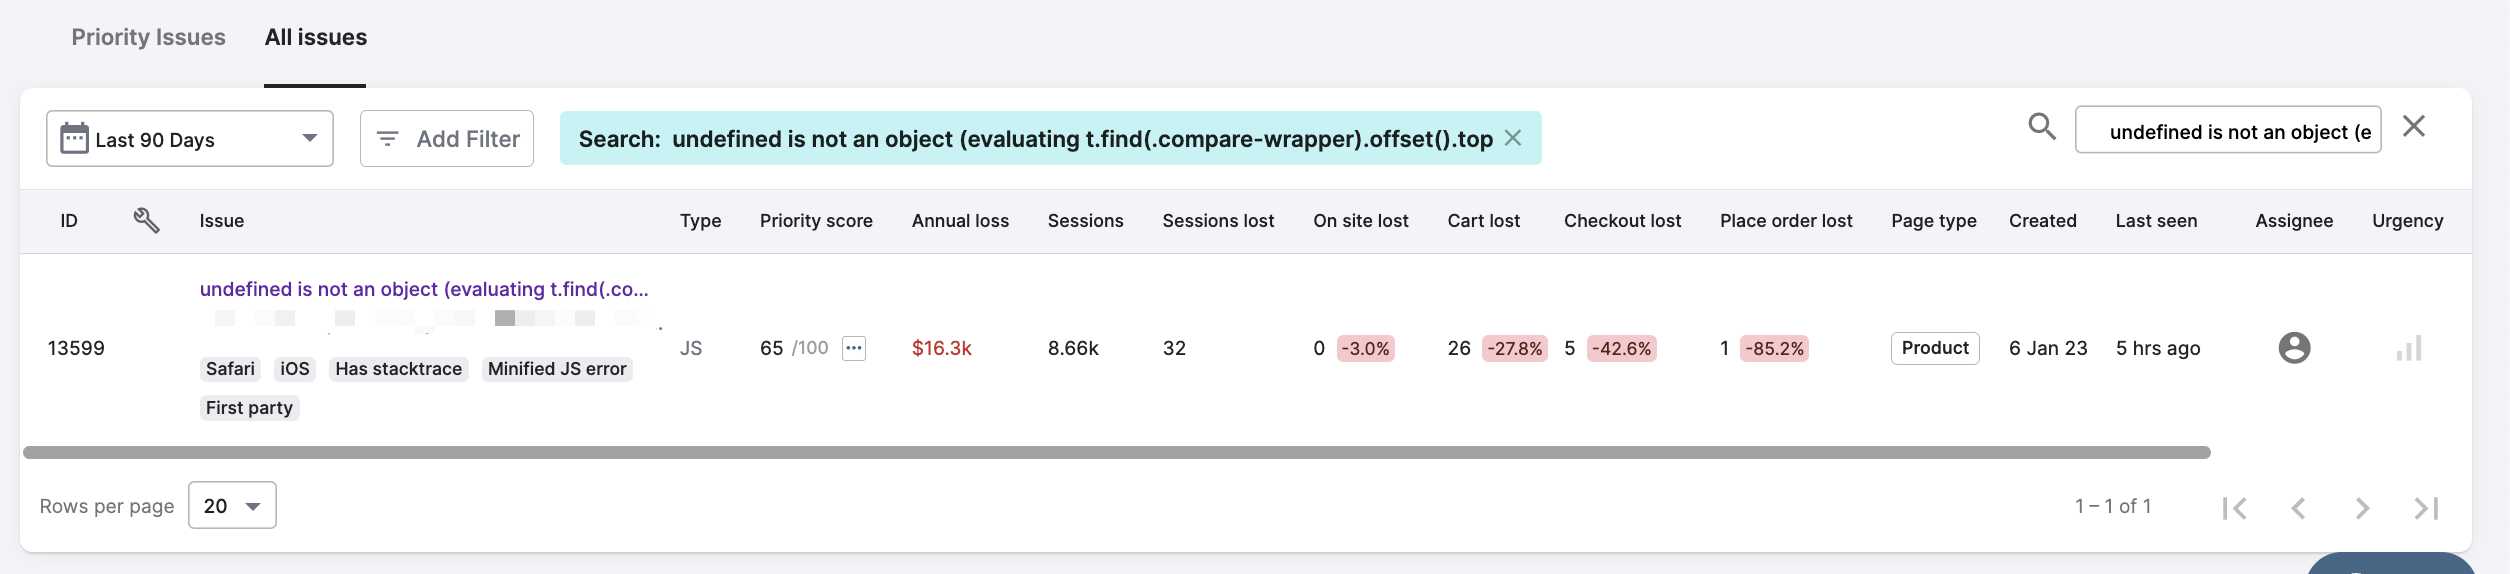Click the wrench column header icon
The height and width of the screenshot is (574, 2510).
146,220
